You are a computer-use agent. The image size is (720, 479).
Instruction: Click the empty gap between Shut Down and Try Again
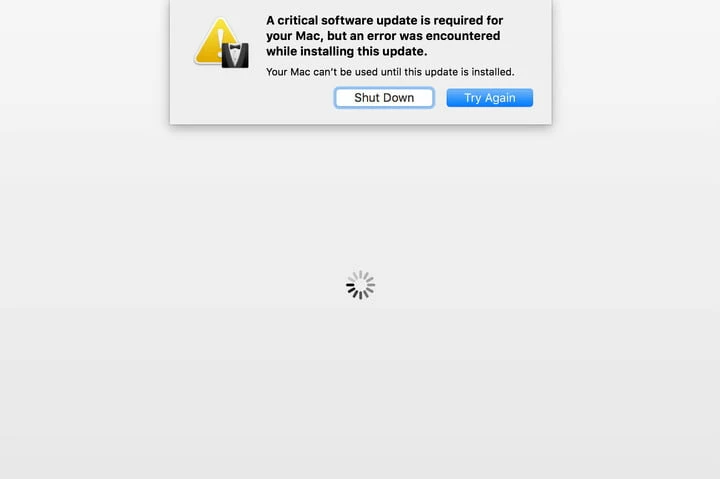440,98
